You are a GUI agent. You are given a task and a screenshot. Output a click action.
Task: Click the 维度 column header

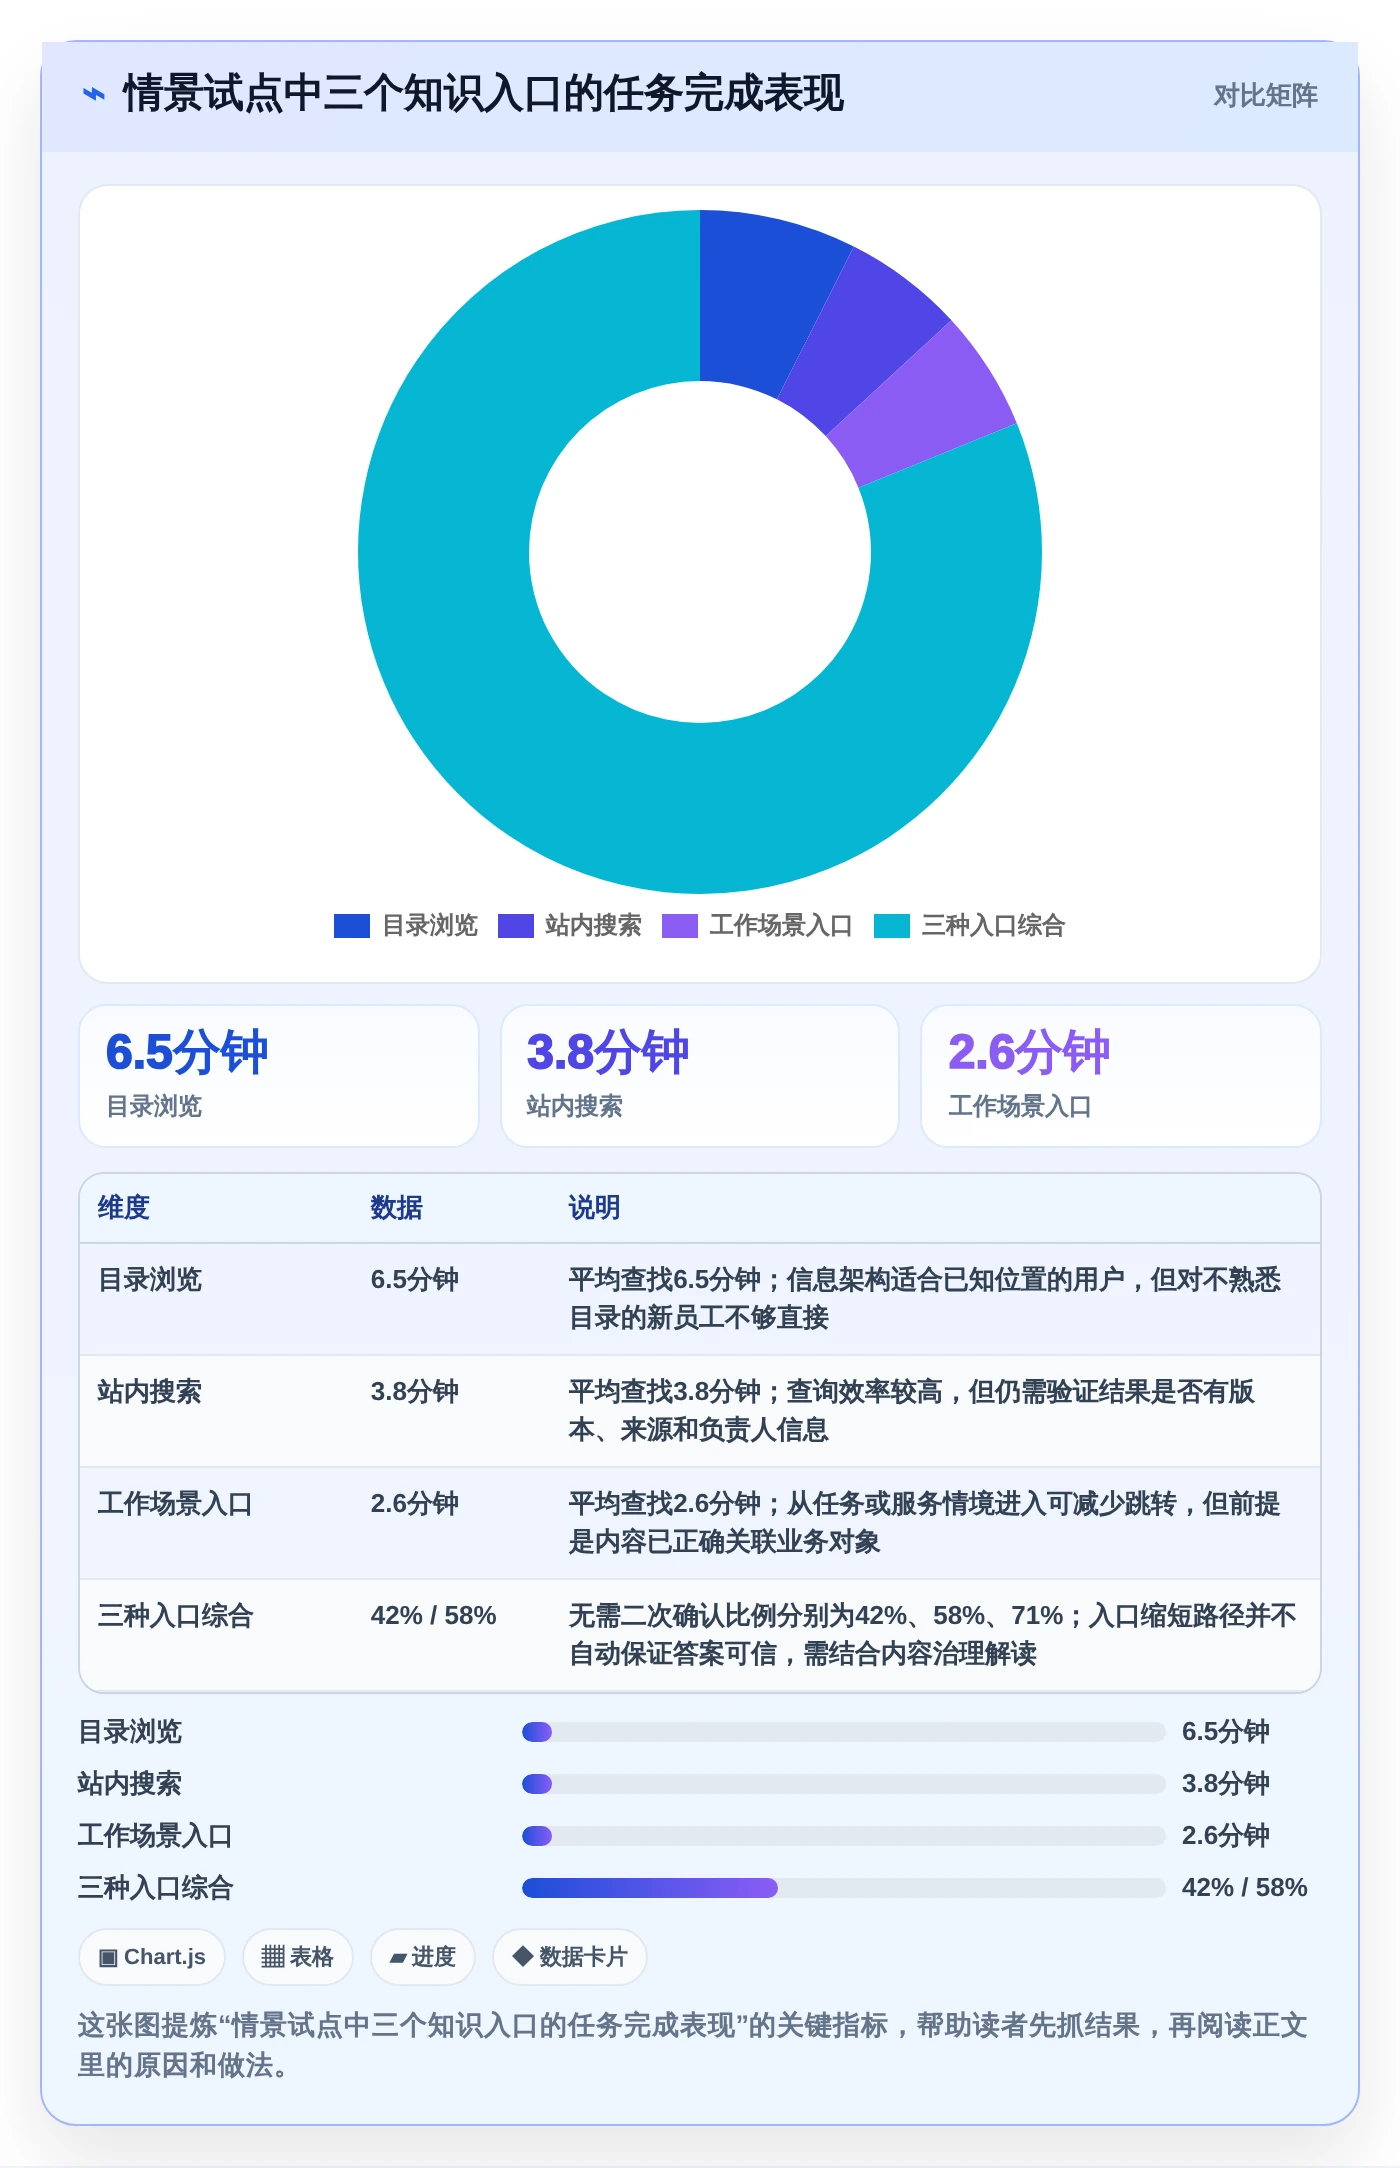[124, 1208]
